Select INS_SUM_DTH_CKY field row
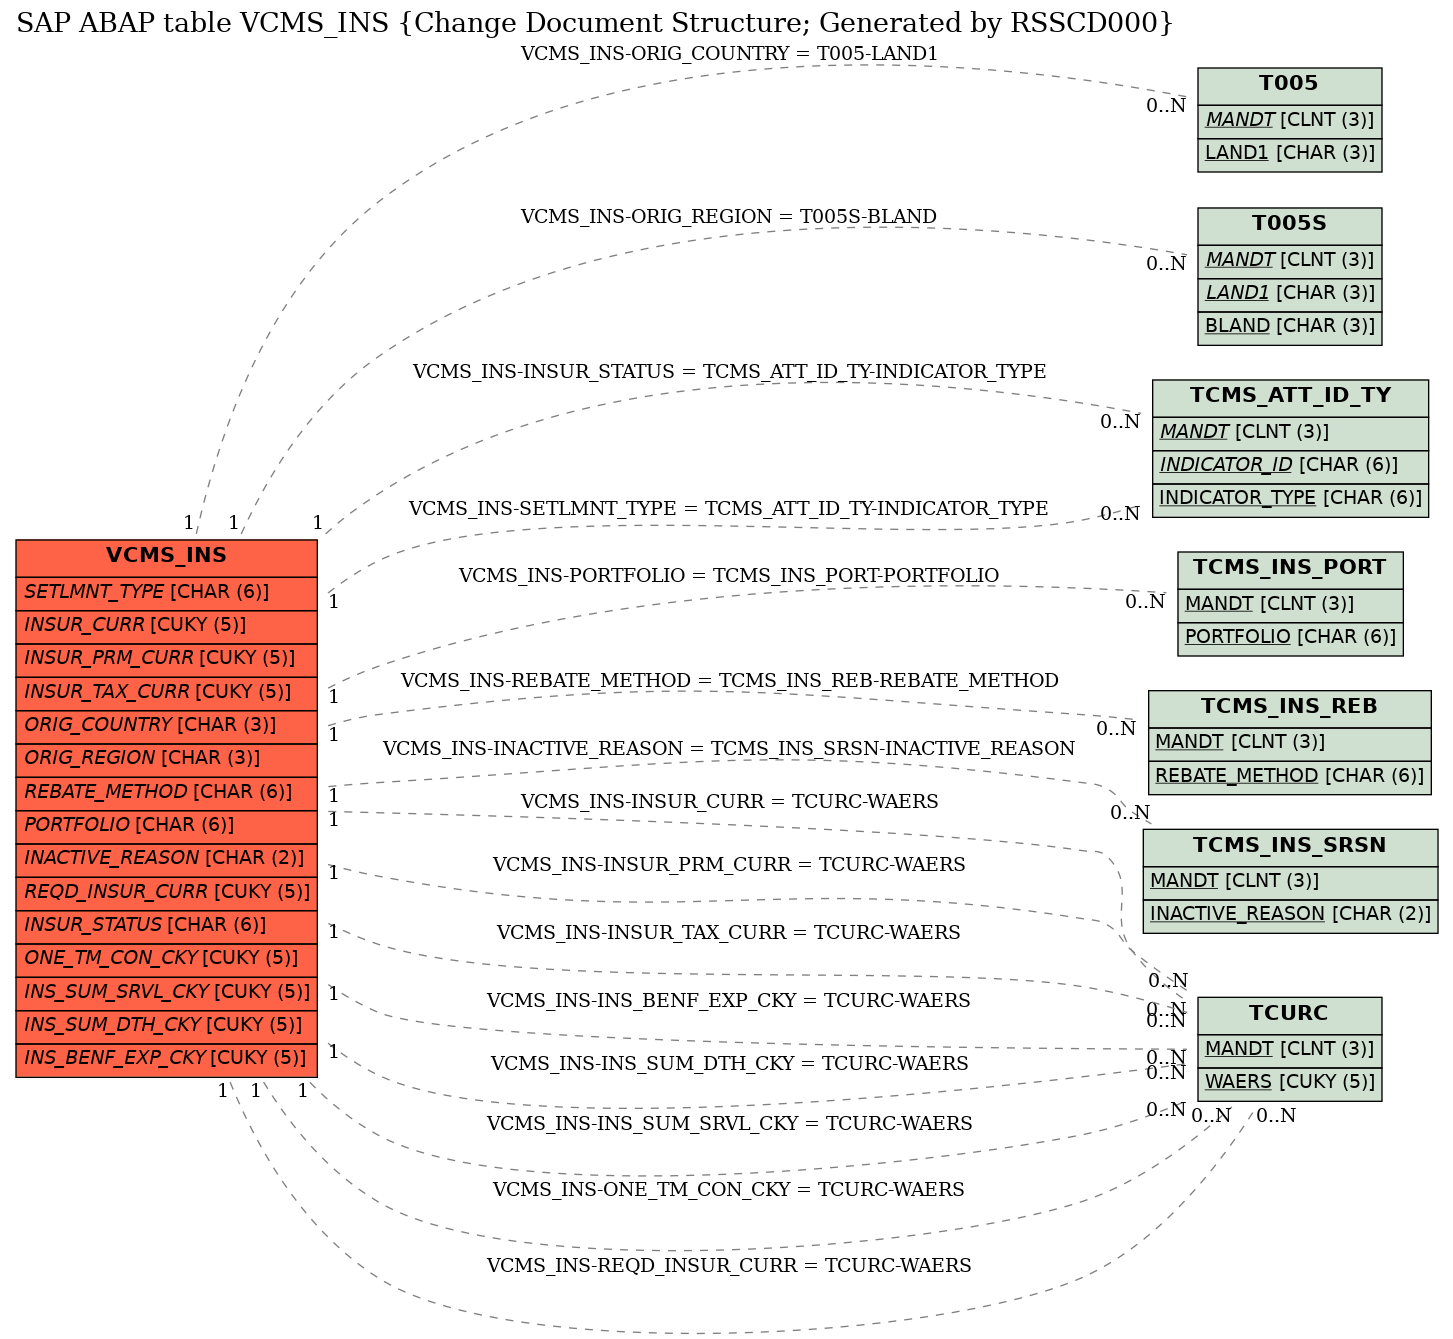 click(166, 1027)
